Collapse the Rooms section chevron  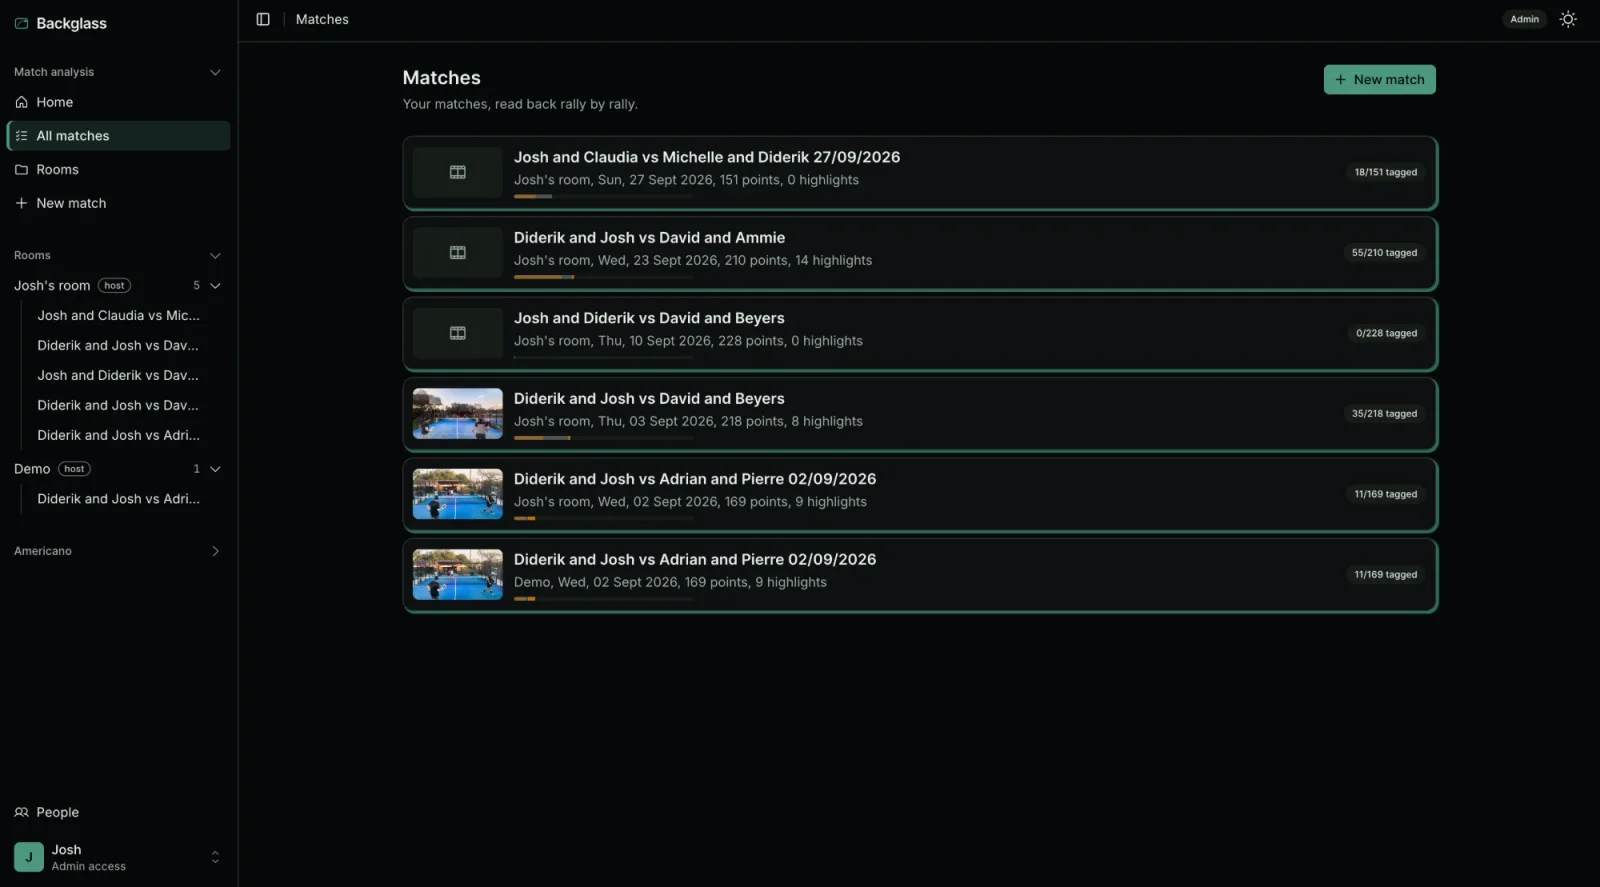point(215,255)
